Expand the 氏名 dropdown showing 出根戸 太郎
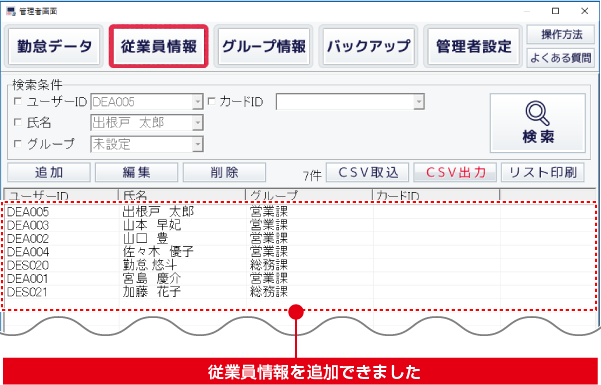Viewport: 601px width, 385px height. coord(197,123)
